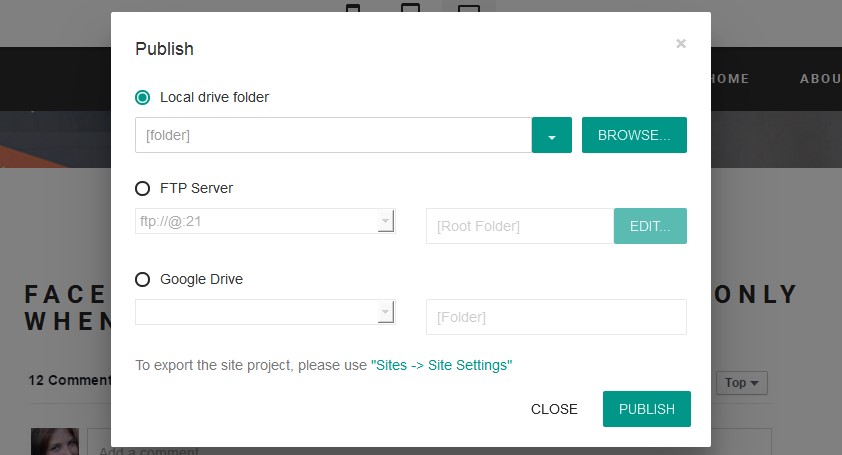The height and width of the screenshot is (455, 842).
Task: Click the commenter avatar thumbnail
Action: (55, 442)
